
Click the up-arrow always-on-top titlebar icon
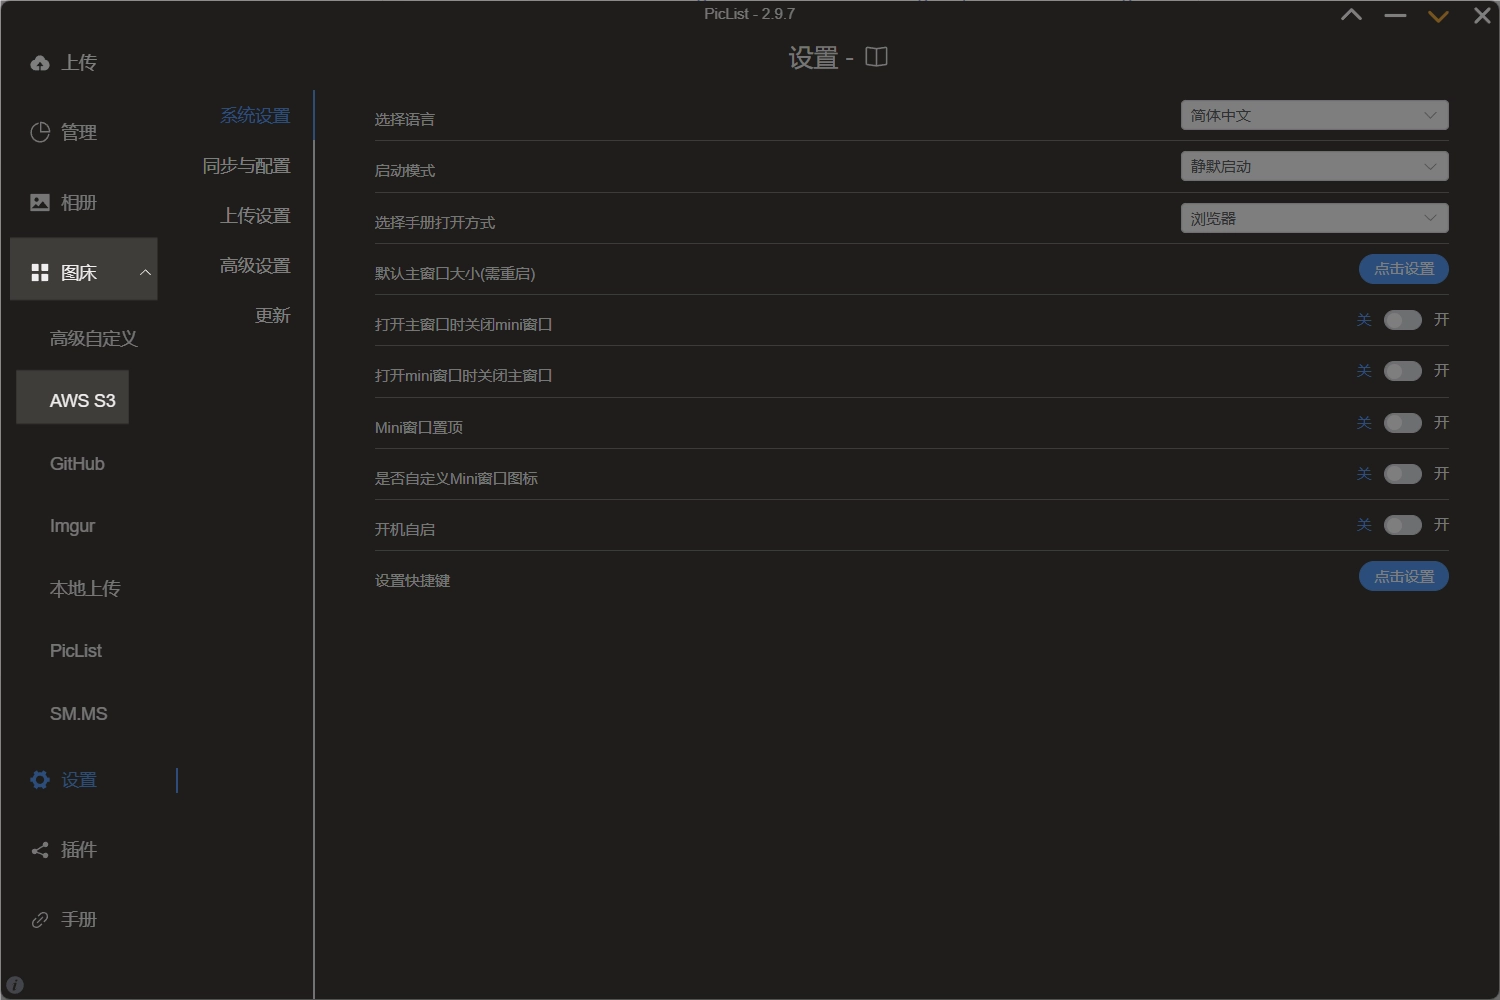tap(1351, 15)
